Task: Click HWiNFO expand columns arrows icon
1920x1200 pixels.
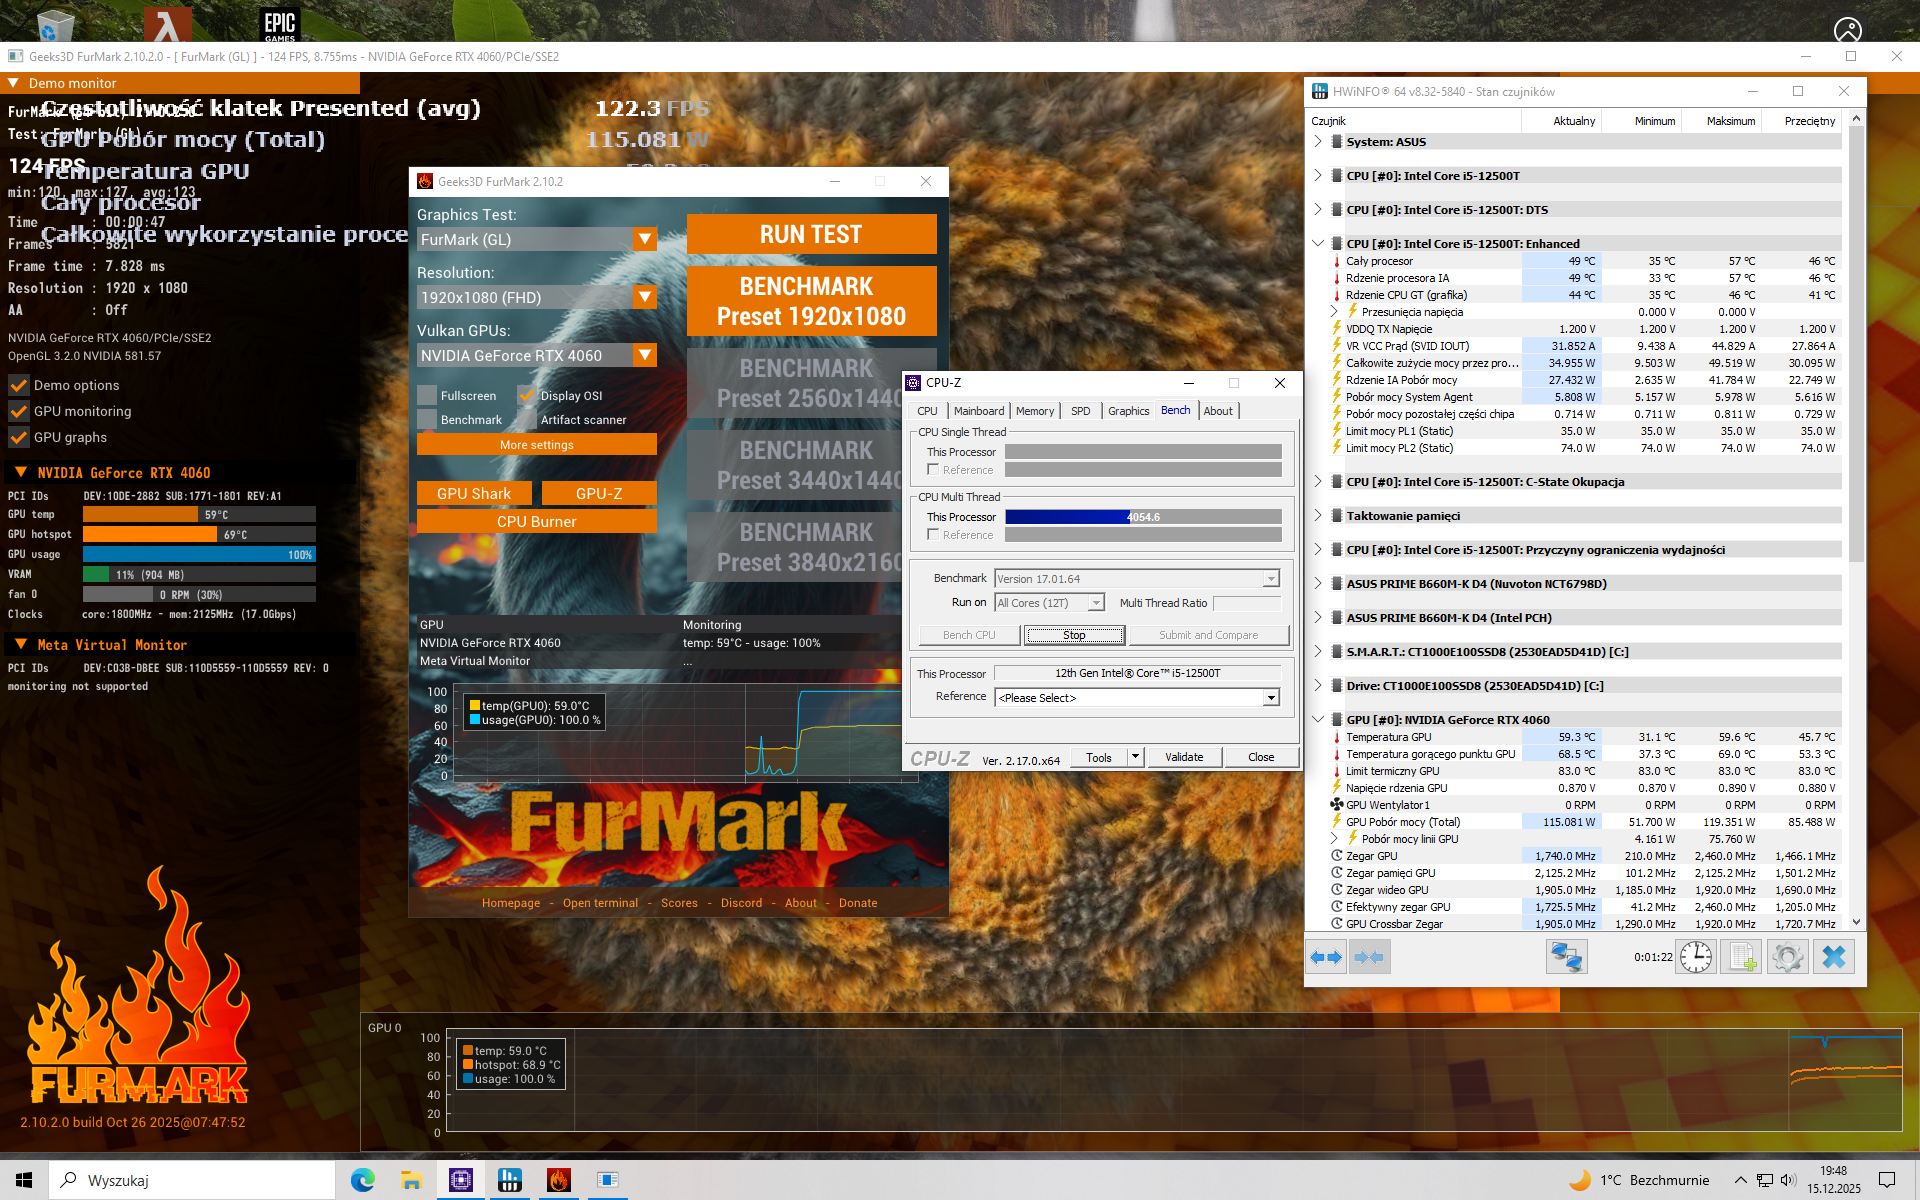Action: 1326,958
